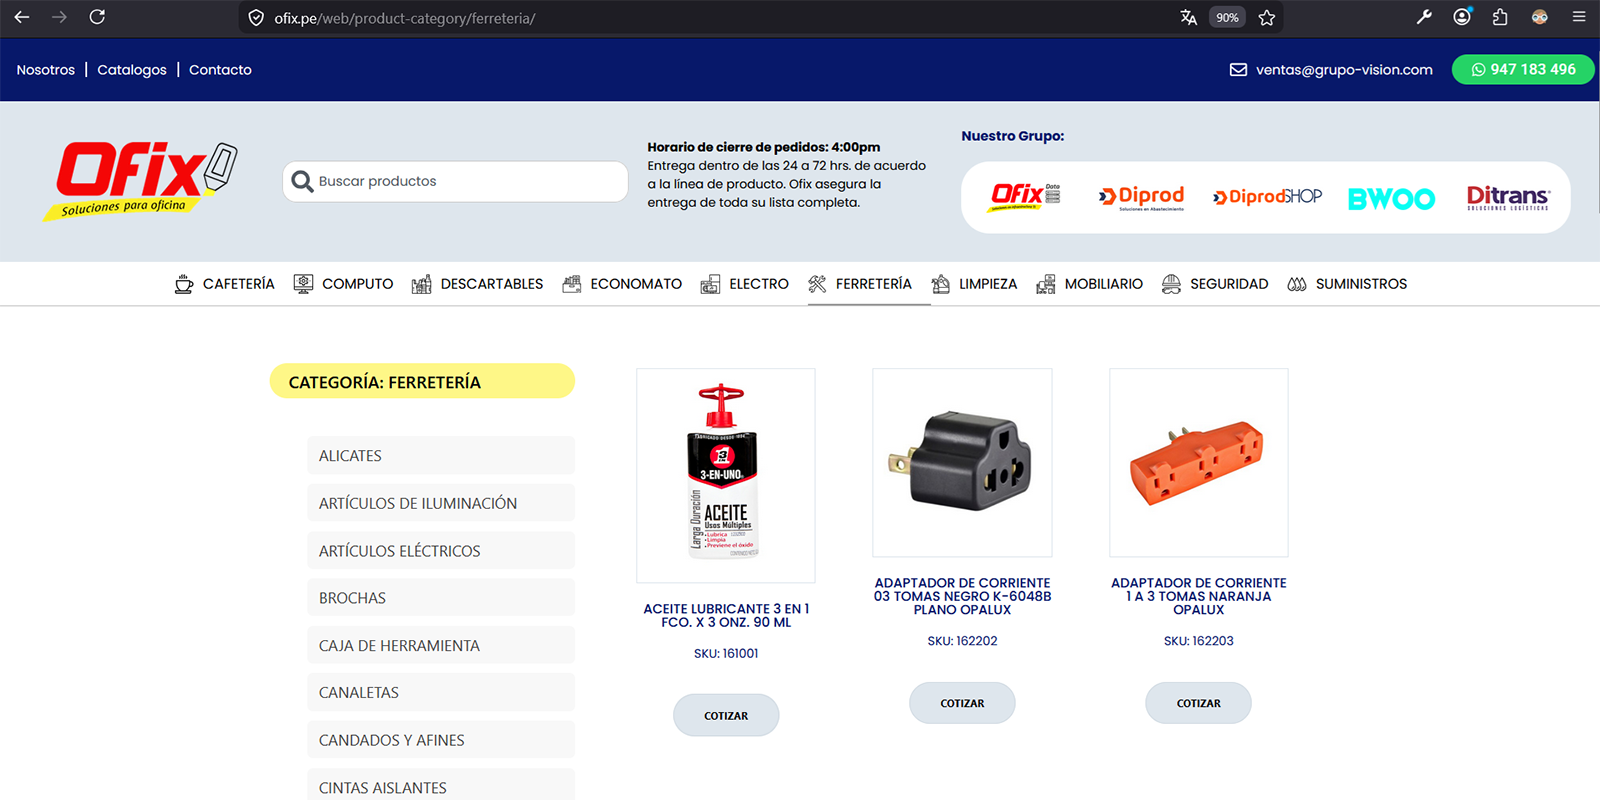Open the CAJA DE HERRAMIENTA subcategory
1600x800 pixels.
click(441, 645)
